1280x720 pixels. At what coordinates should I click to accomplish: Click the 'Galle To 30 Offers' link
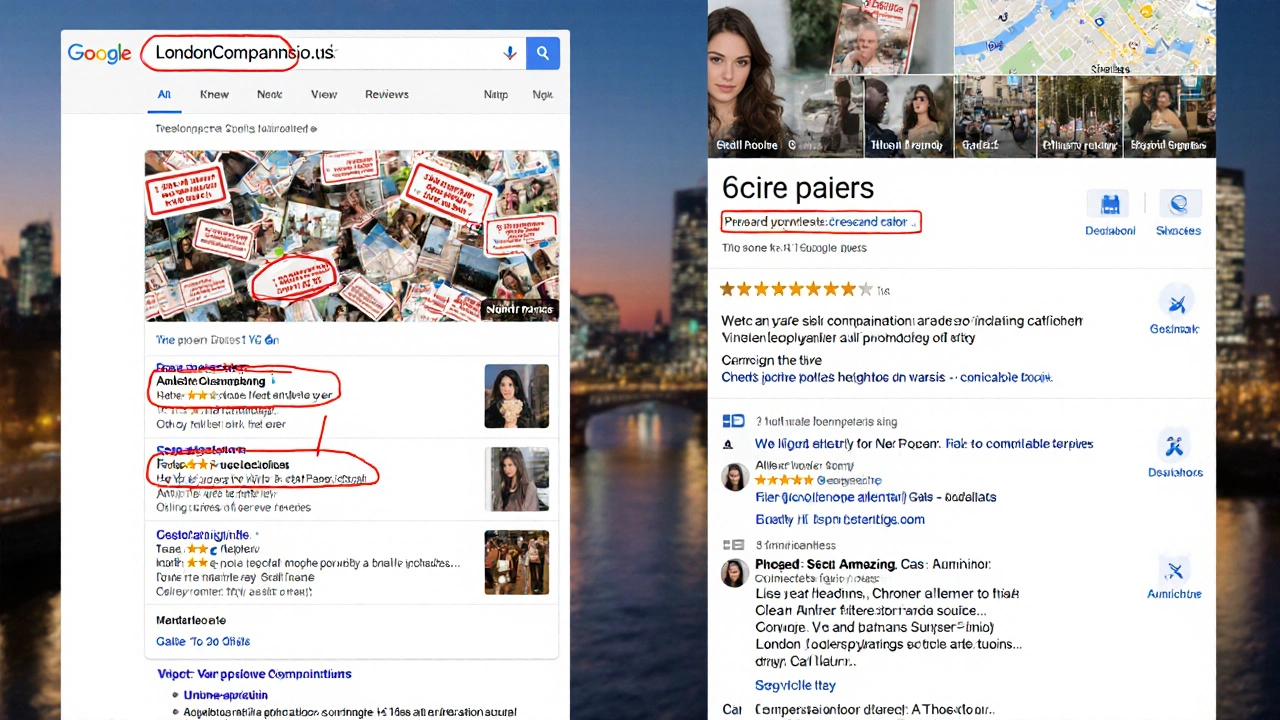pyautogui.click(x=202, y=641)
